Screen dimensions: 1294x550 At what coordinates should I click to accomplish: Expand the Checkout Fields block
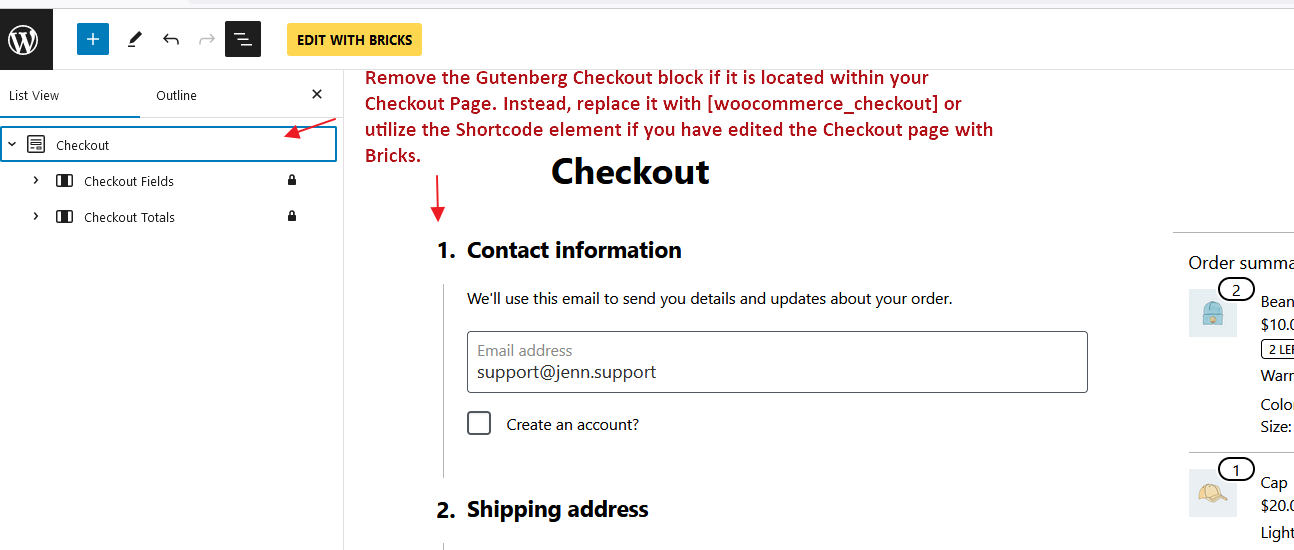click(x=36, y=181)
